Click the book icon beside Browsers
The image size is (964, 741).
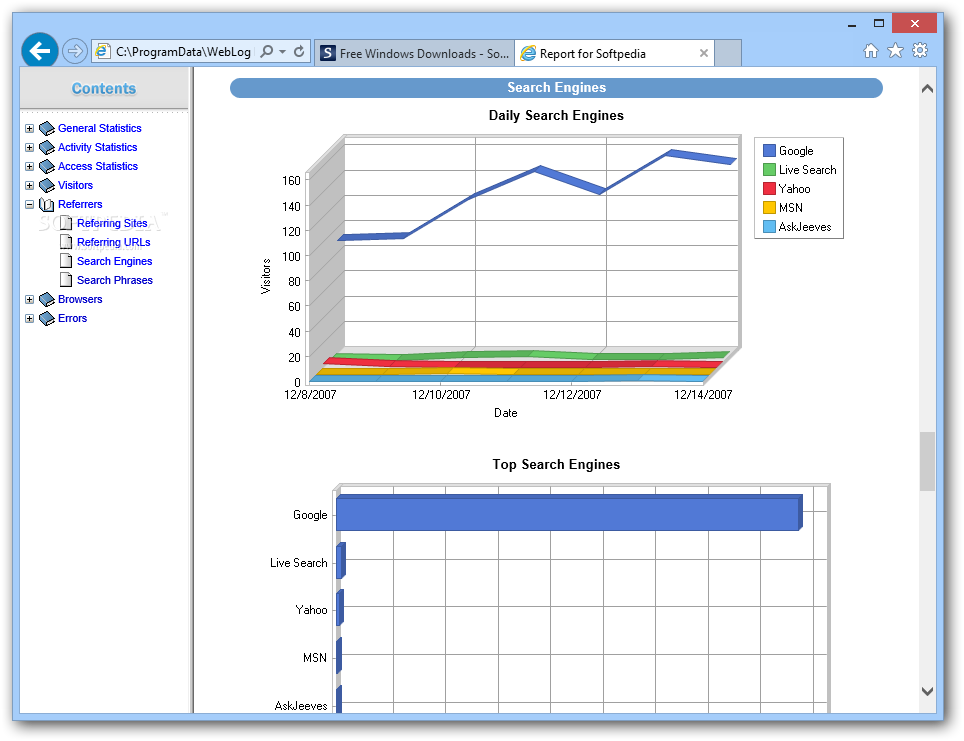[47, 299]
